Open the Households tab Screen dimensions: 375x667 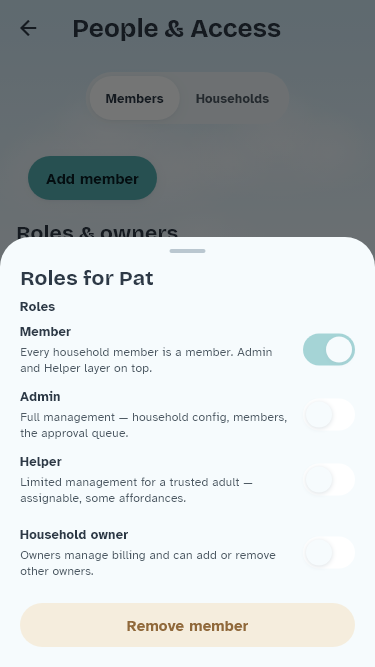(232, 98)
